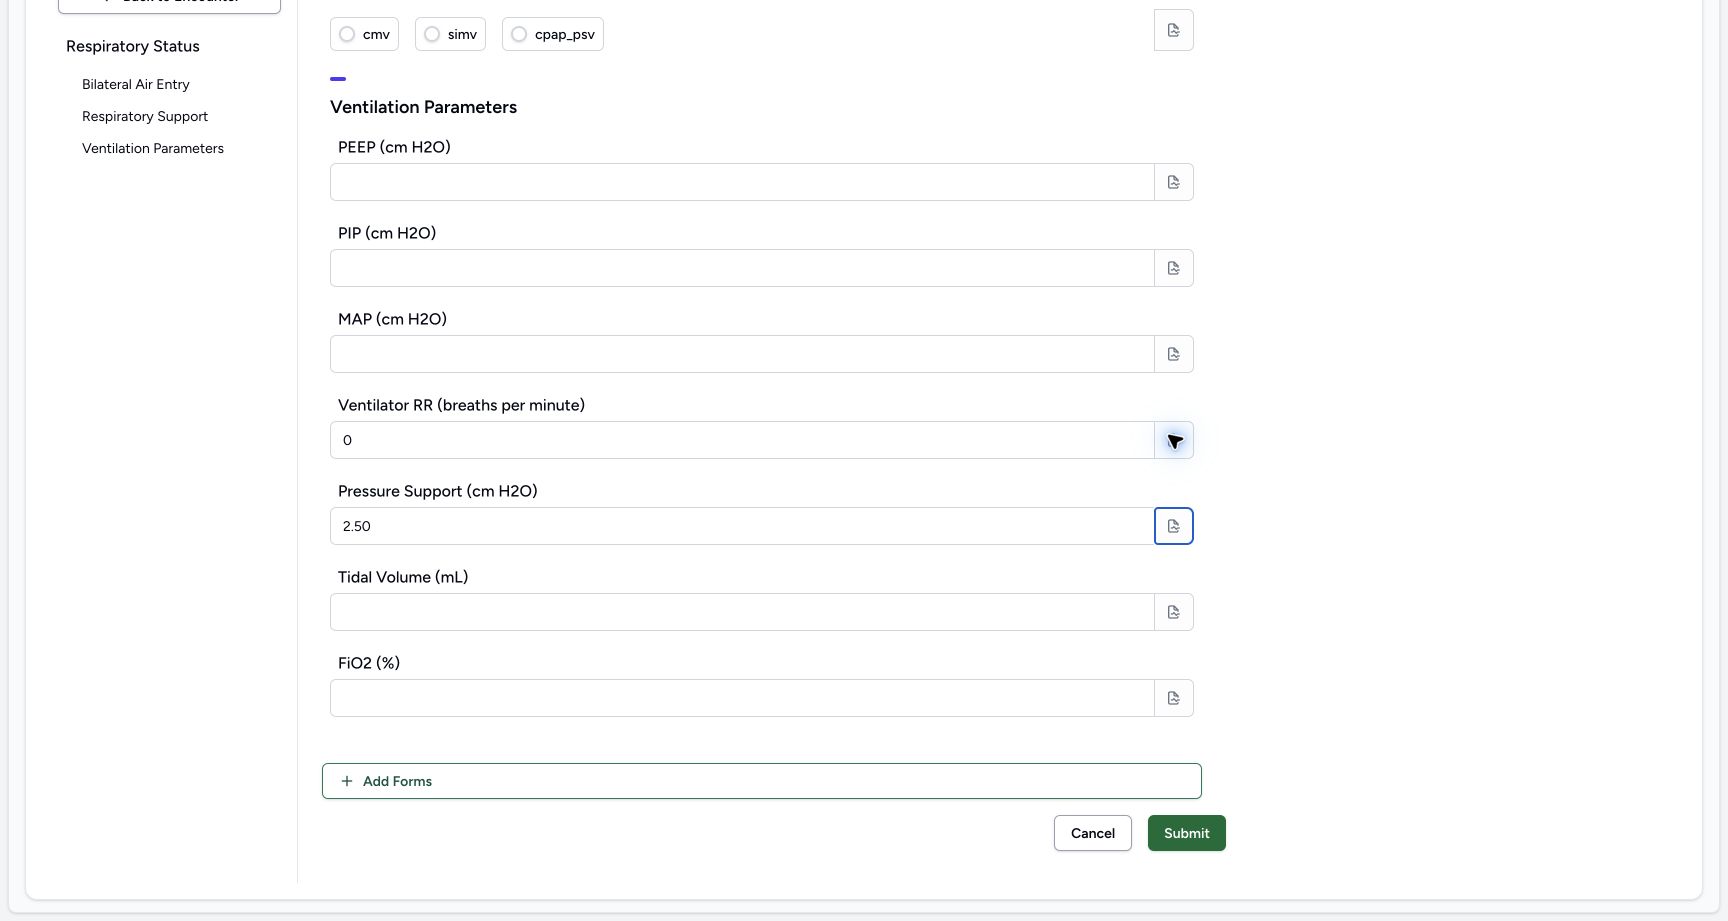Open Ventilation Parameters sidebar link
This screenshot has width=1728, height=921.
(153, 148)
